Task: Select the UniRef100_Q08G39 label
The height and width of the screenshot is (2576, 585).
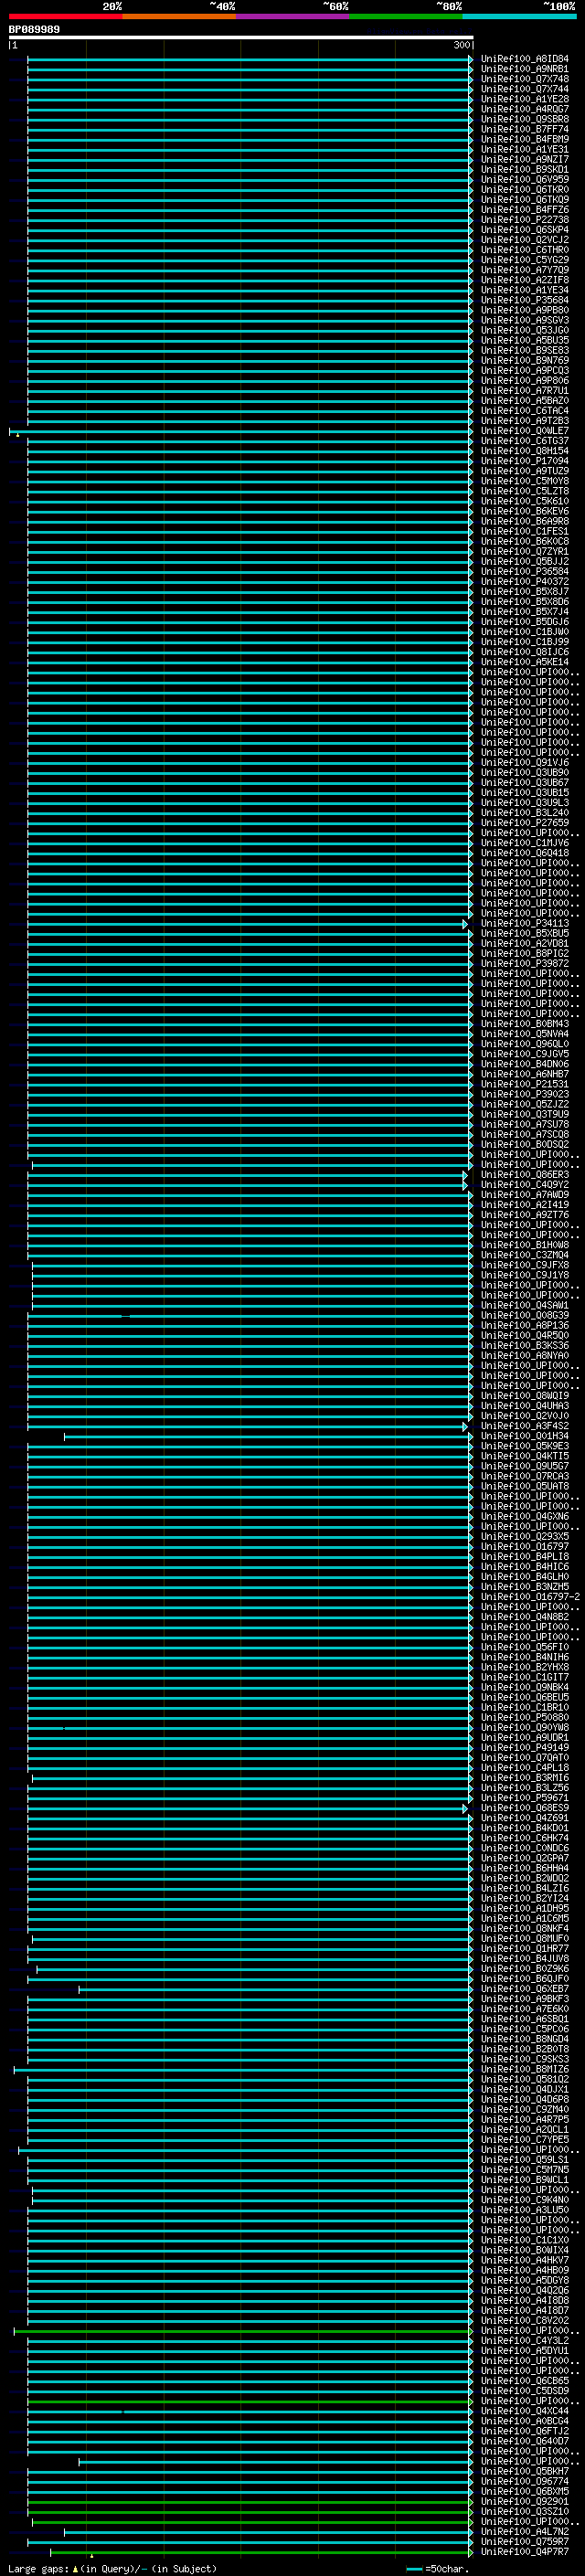Action: coord(524,1316)
